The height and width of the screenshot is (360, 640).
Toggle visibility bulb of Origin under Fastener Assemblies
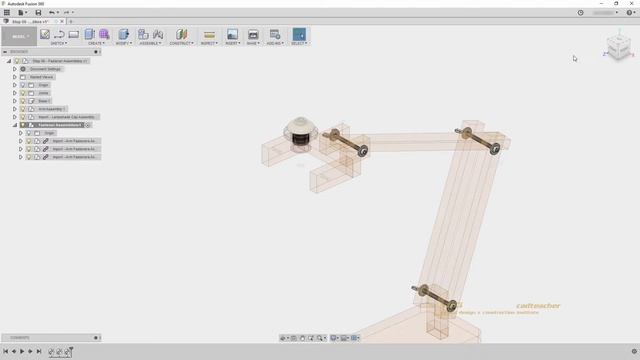[29, 133]
